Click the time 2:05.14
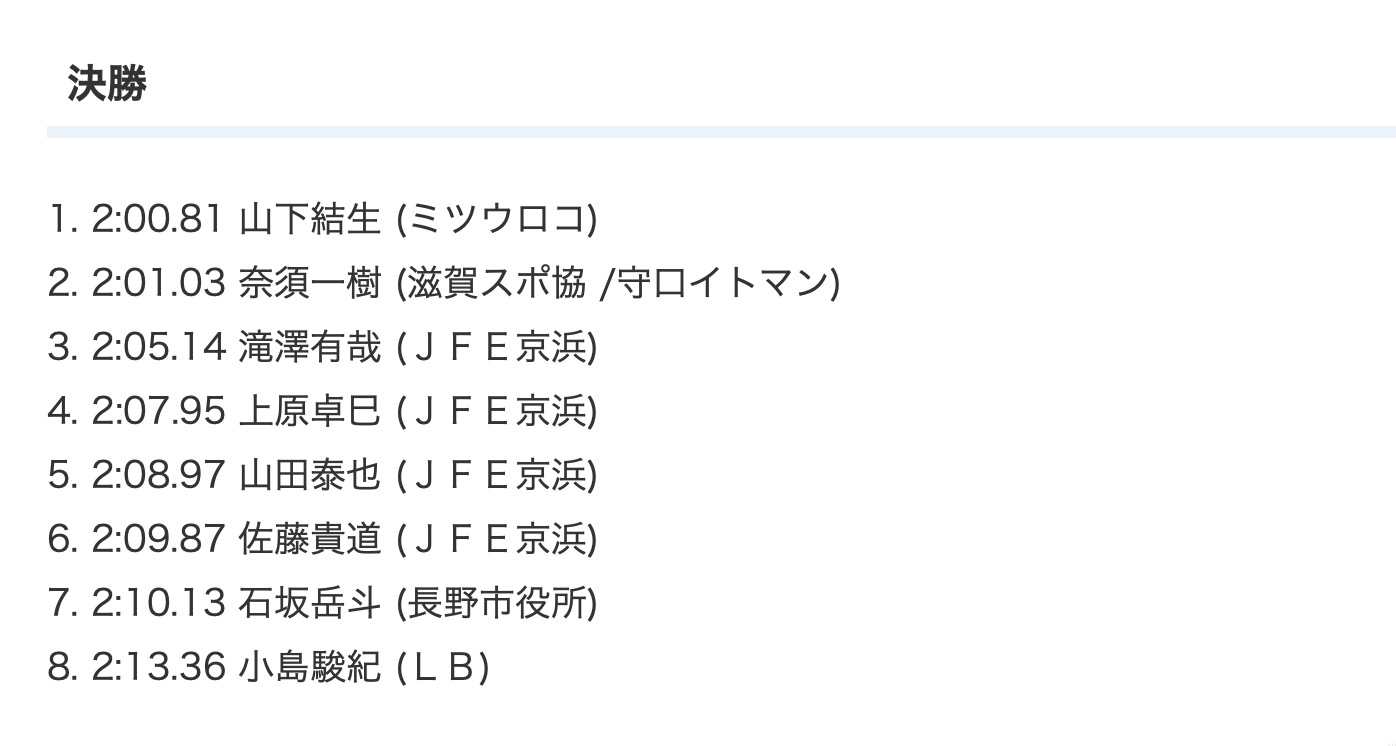The height and width of the screenshot is (746, 1396). 157,348
